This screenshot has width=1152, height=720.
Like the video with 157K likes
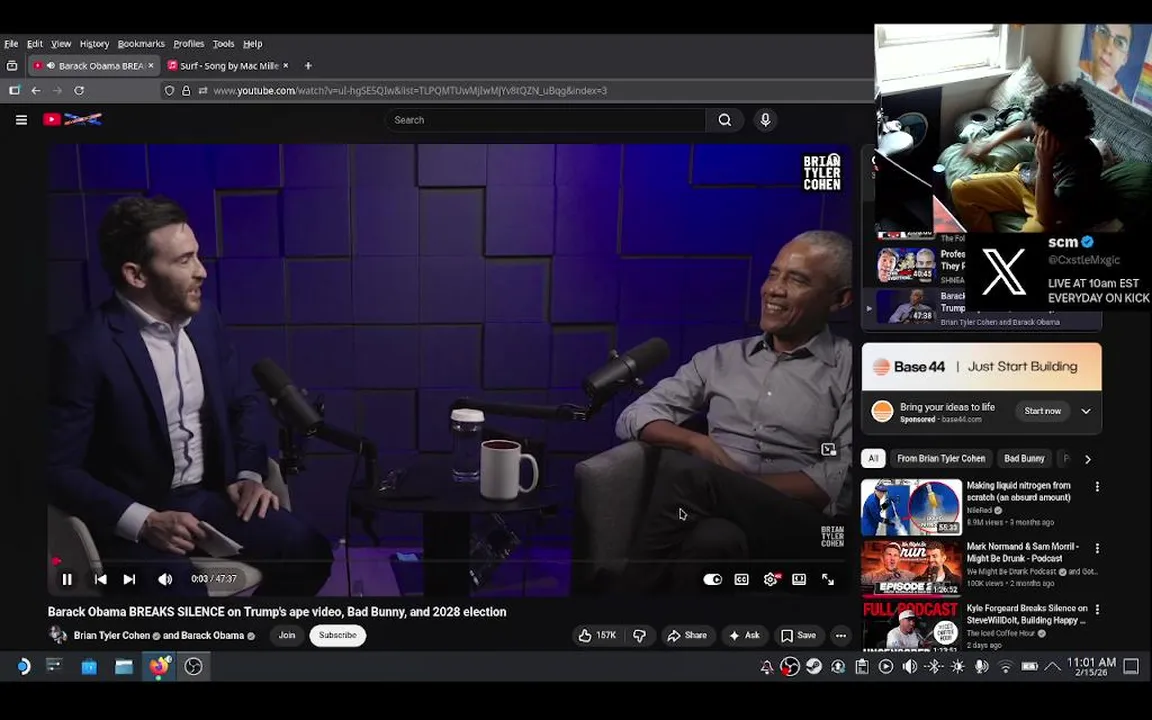(597, 636)
